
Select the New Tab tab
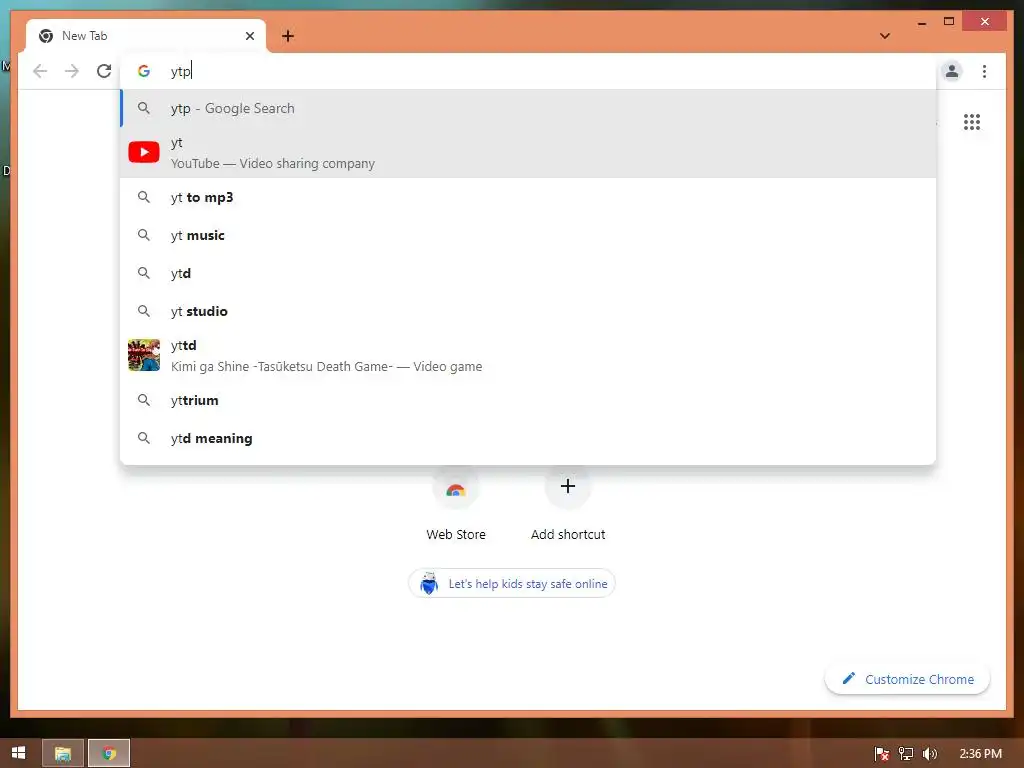[146, 36]
